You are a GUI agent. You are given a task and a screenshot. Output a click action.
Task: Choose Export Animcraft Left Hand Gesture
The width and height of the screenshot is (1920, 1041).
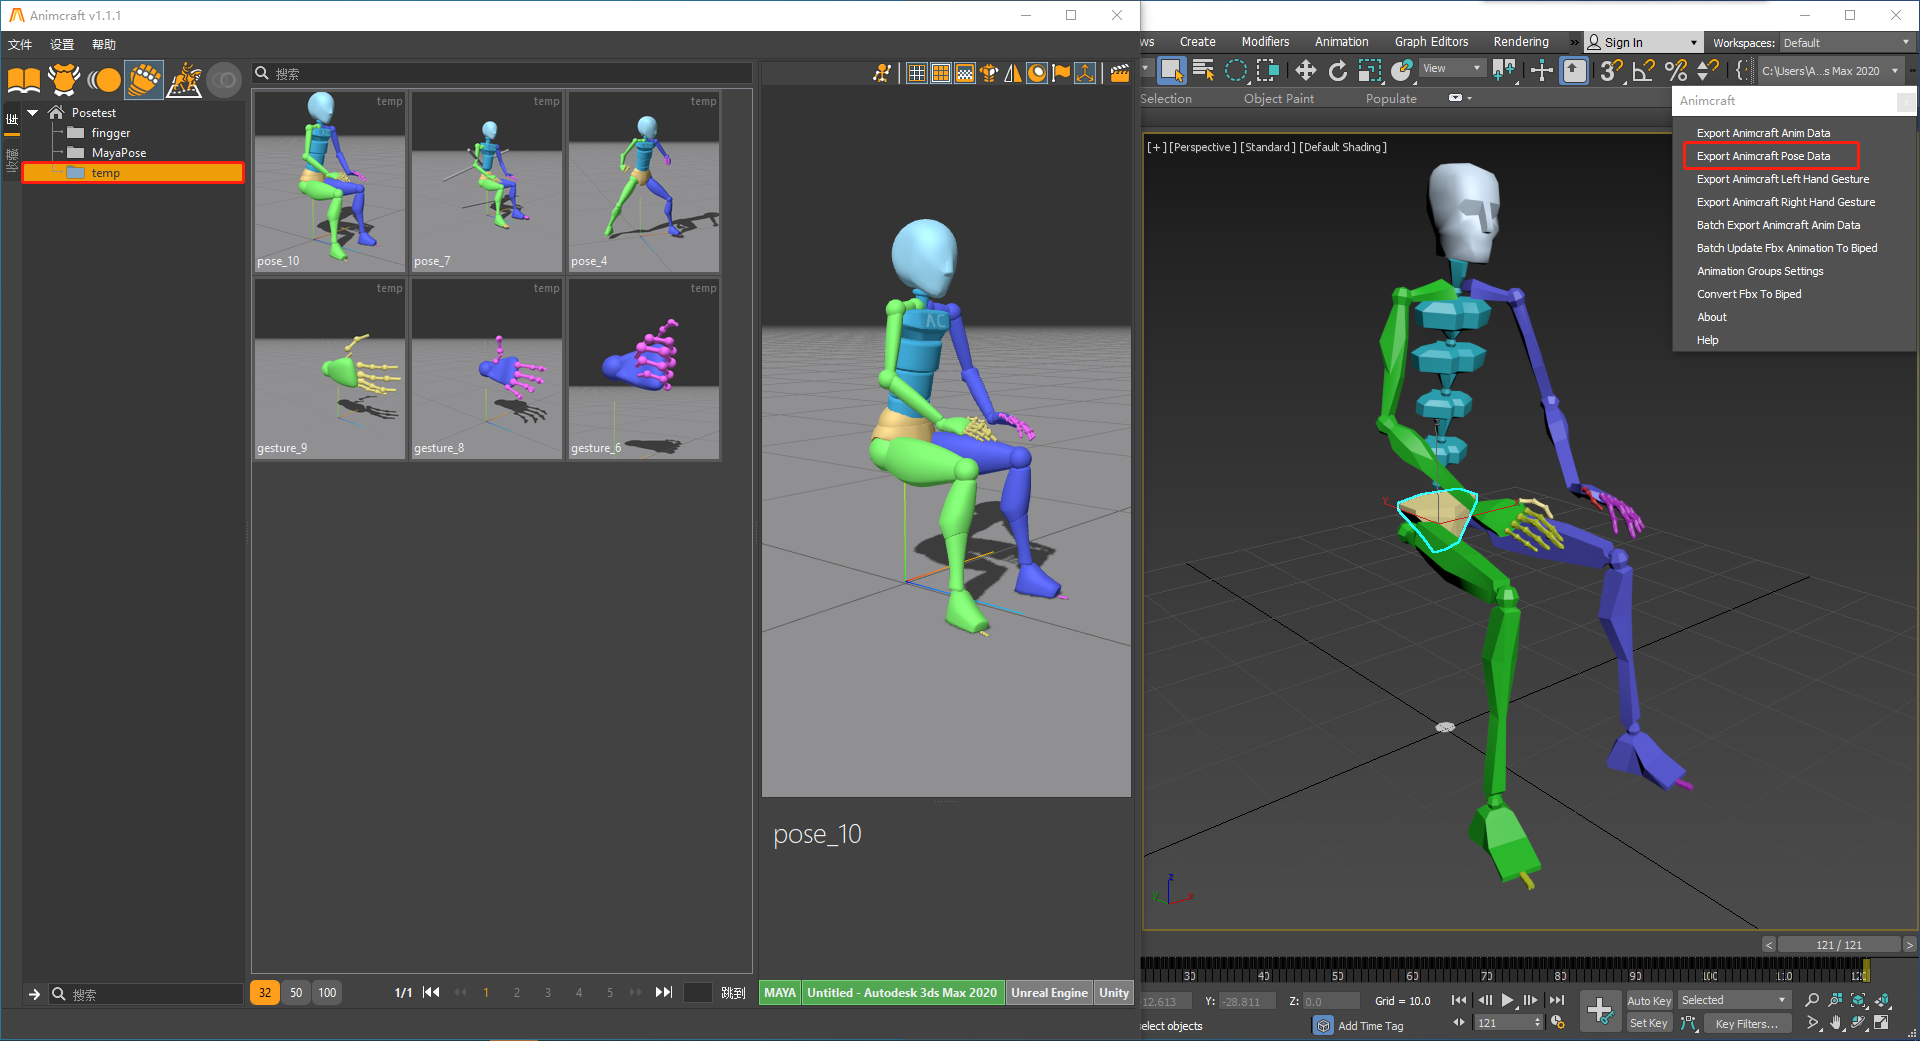click(1782, 179)
